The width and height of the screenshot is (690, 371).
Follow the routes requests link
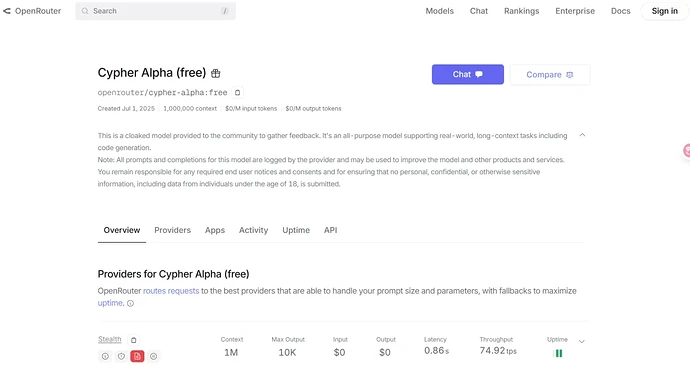click(x=171, y=291)
